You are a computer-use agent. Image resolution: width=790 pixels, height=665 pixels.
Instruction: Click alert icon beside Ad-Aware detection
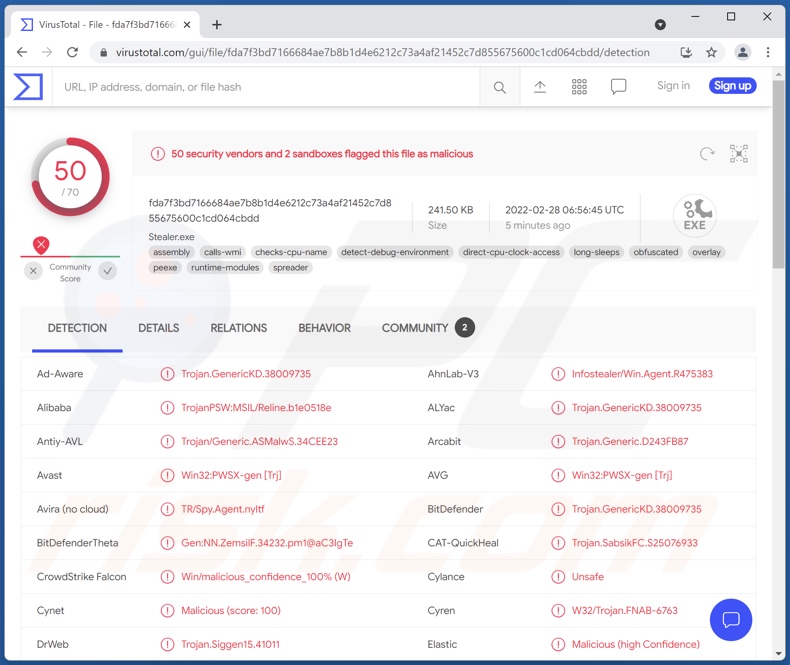pyautogui.click(x=167, y=374)
